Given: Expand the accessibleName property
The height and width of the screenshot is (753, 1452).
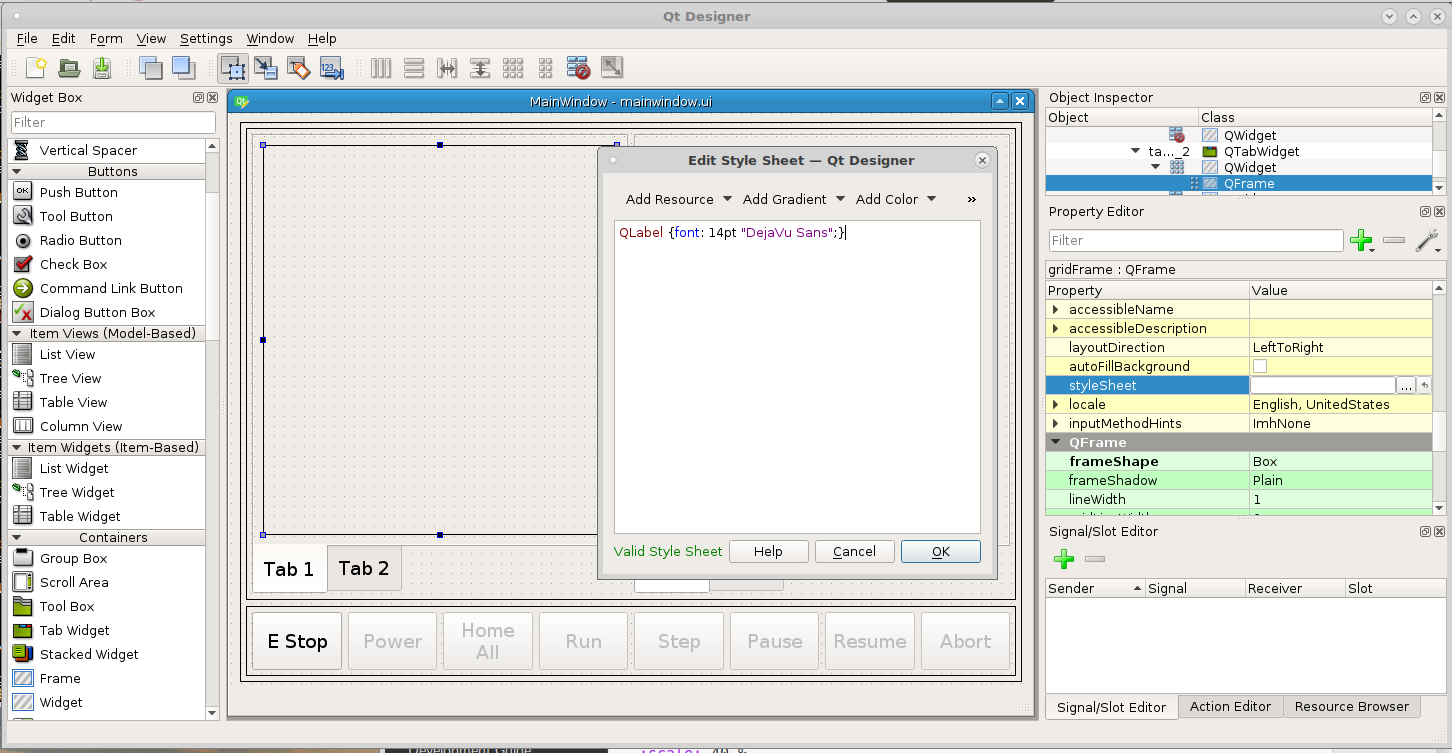Looking at the screenshot, I should click(x=1056, y=309).
